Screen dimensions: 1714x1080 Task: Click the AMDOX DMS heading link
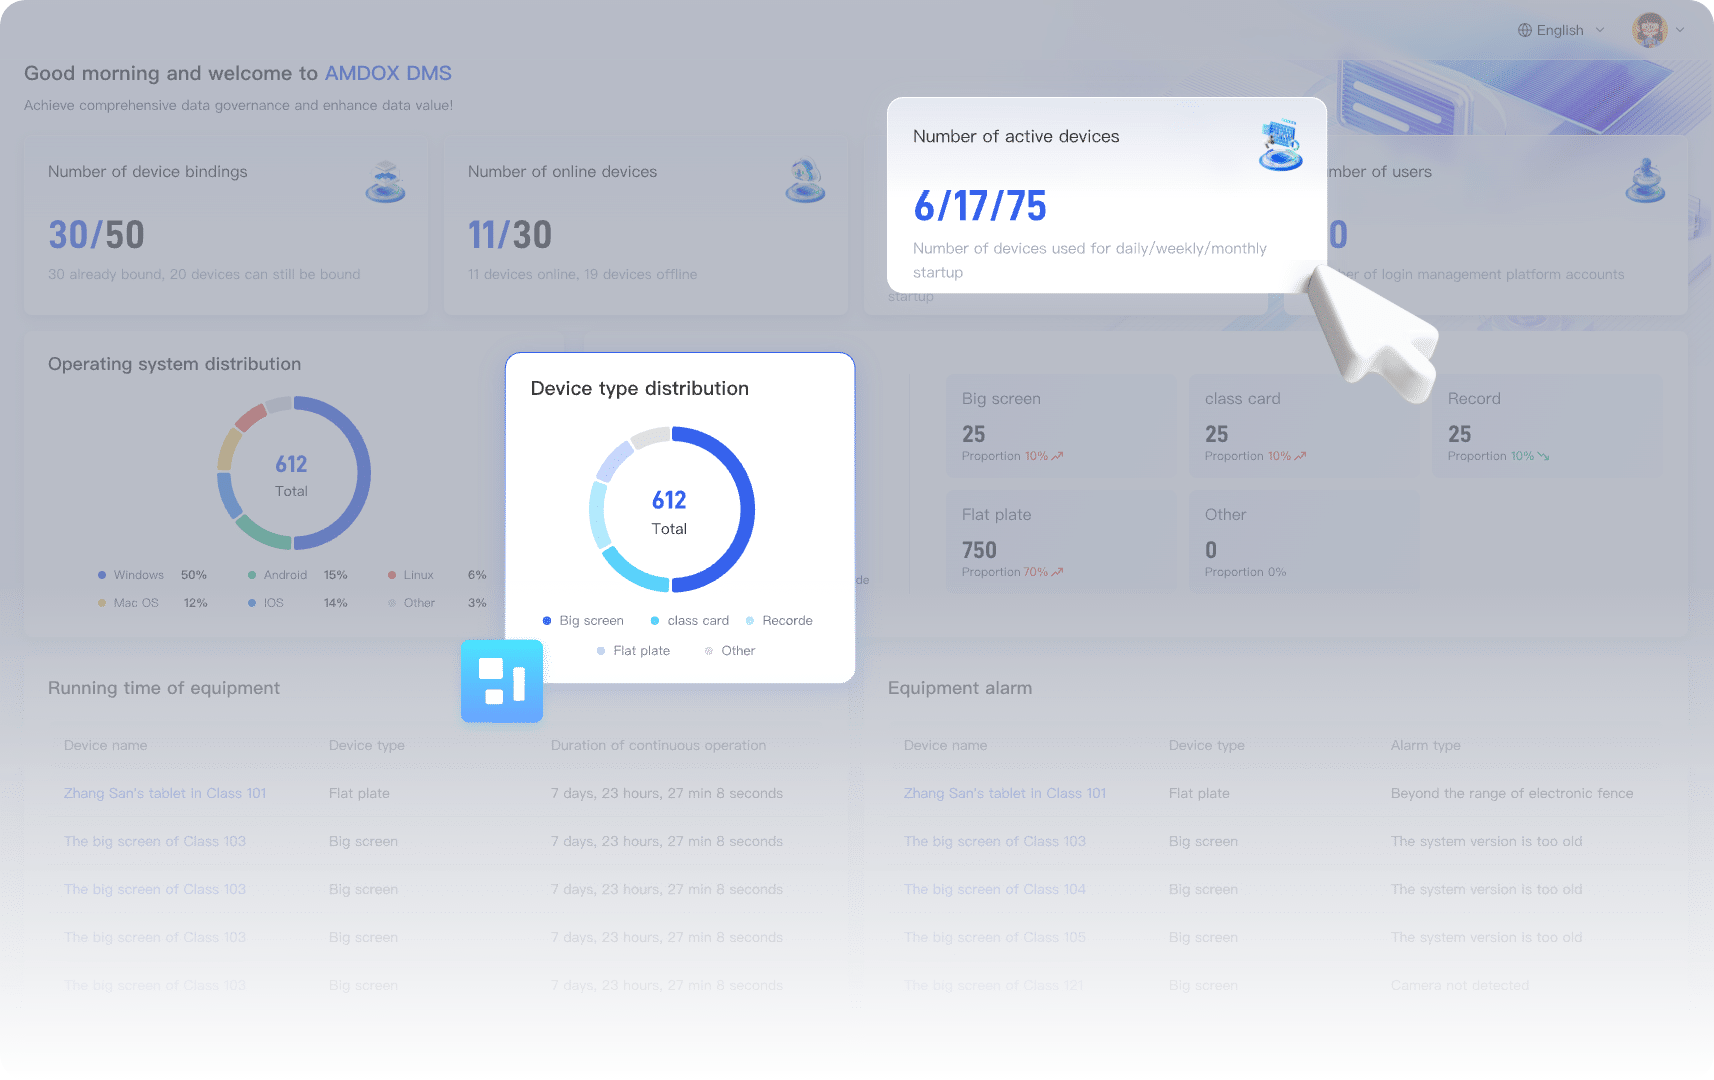(388, 73)
